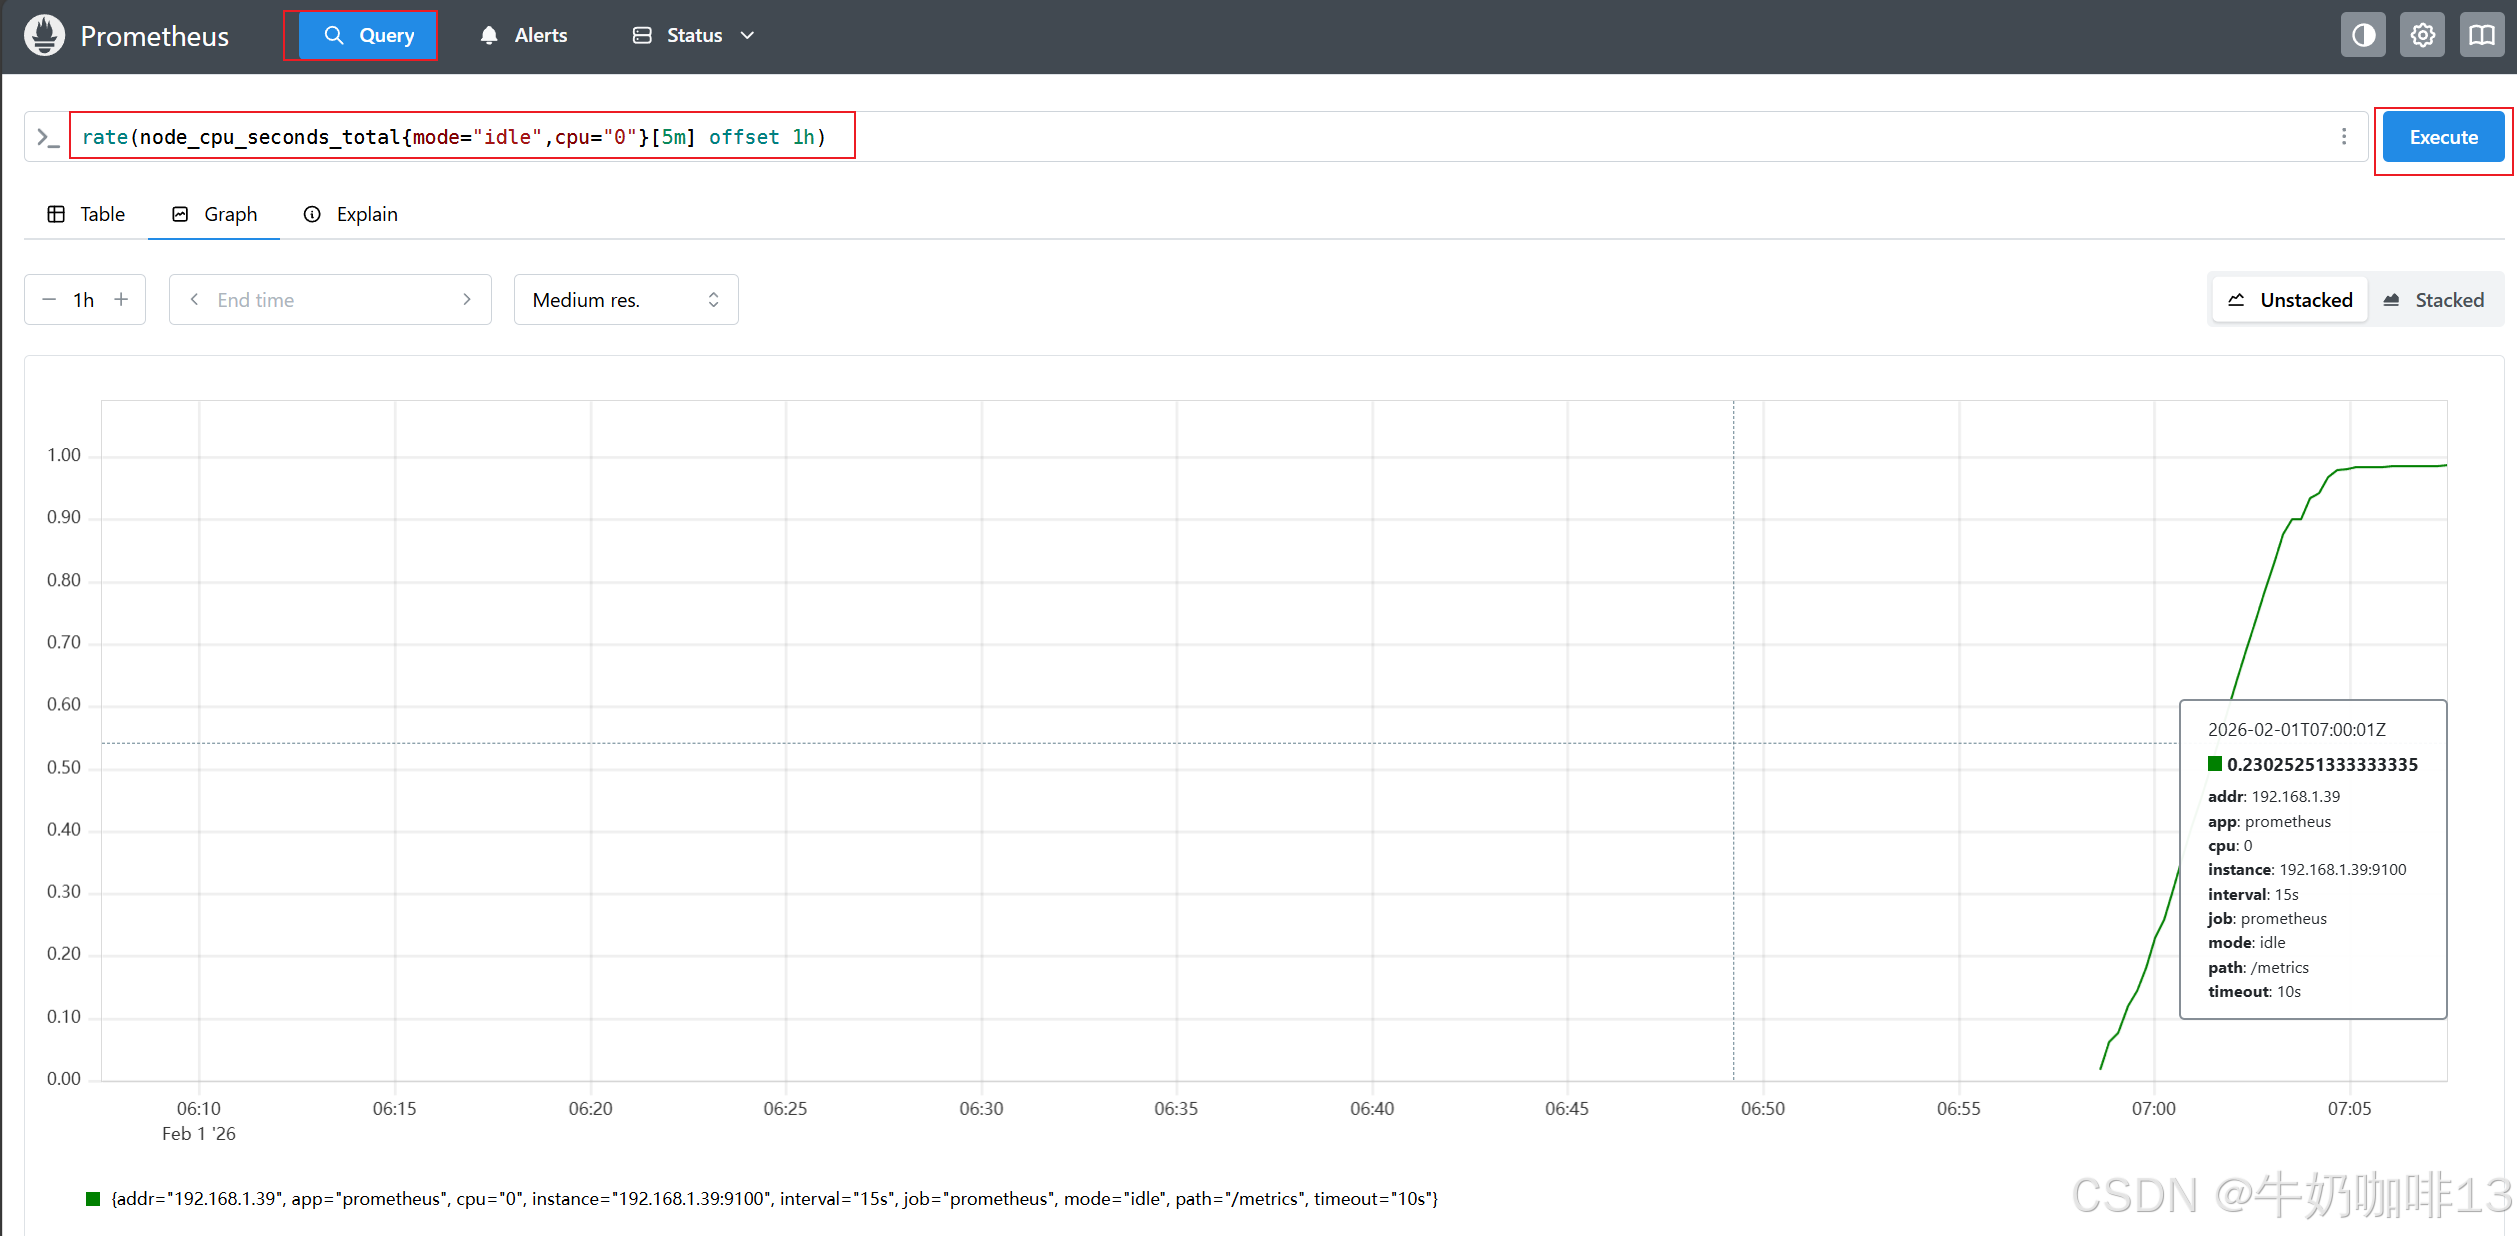Open the Medium res. resolution dropdown
2517x1236 pixels.
(x=626, y=300)
